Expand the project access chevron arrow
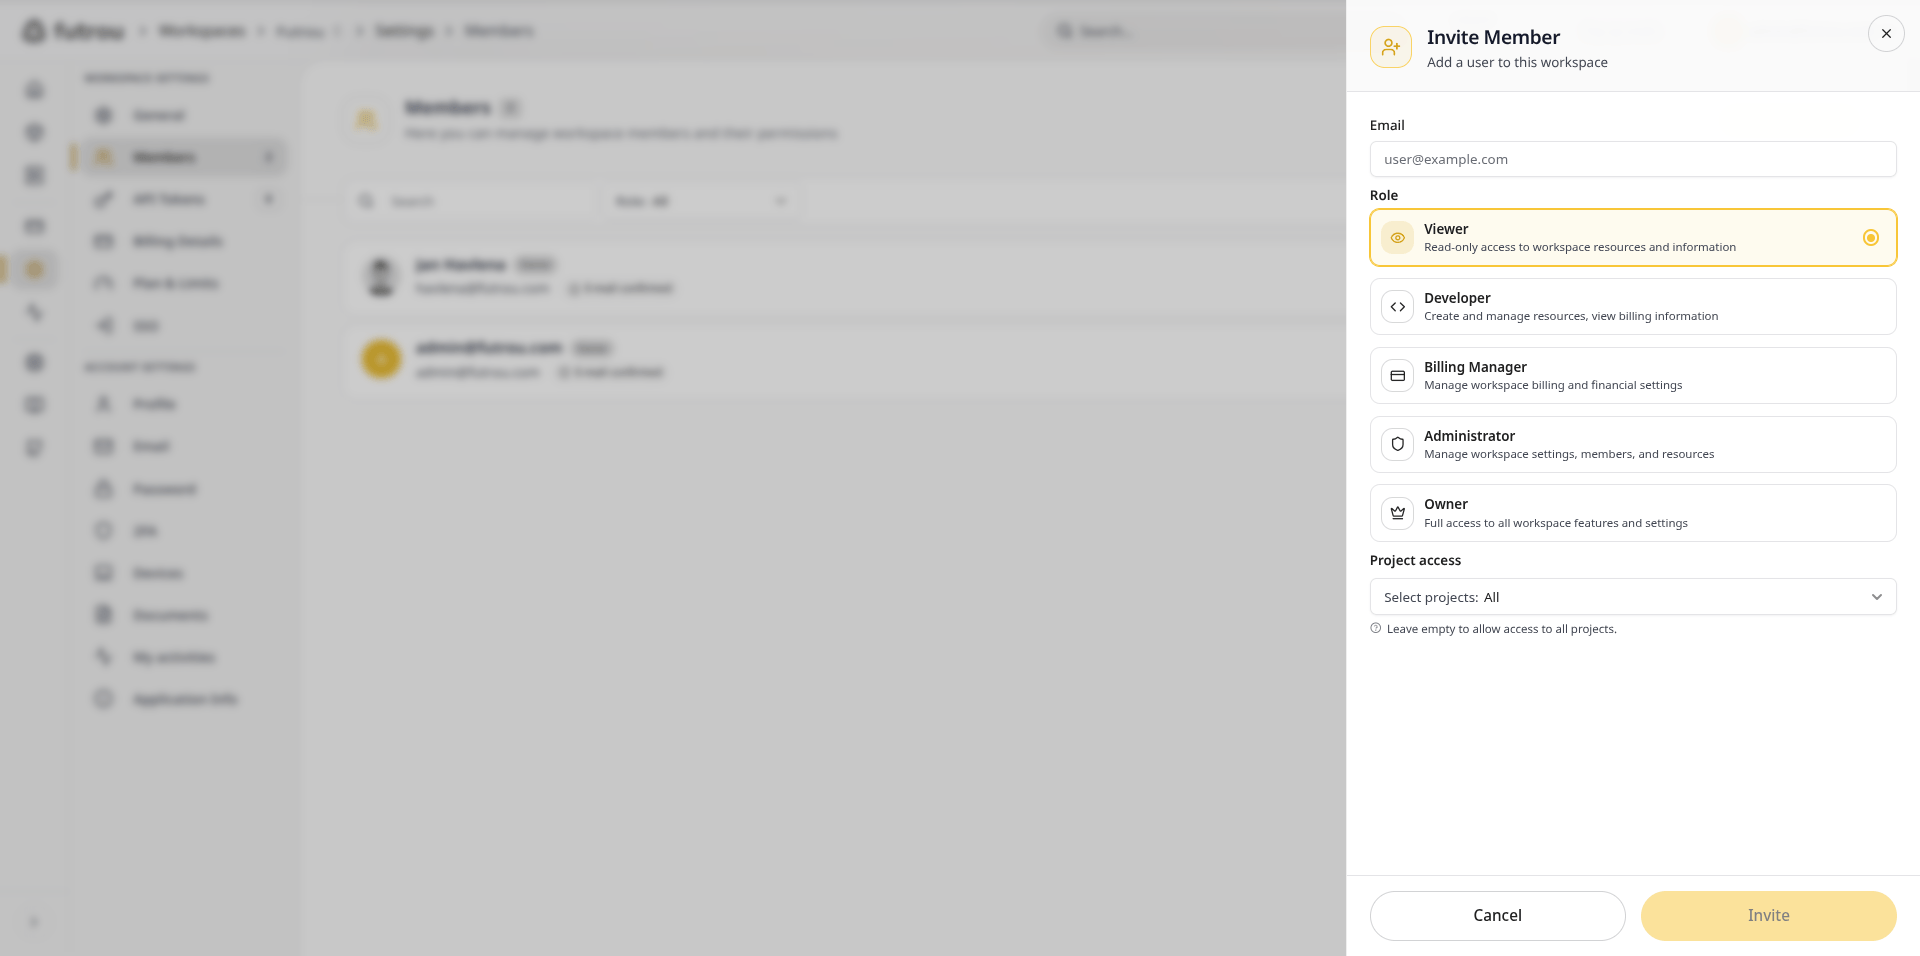 tap(1876, 597)
